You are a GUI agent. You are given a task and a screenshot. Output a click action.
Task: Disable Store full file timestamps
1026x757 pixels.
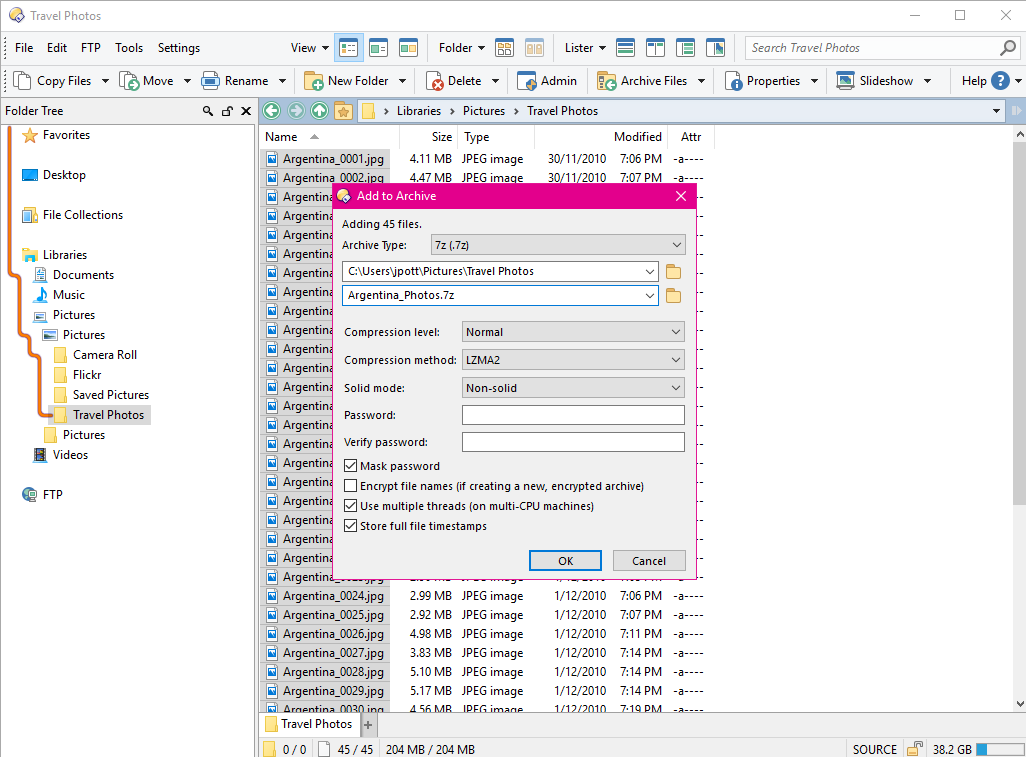click(x=350, y=525)
